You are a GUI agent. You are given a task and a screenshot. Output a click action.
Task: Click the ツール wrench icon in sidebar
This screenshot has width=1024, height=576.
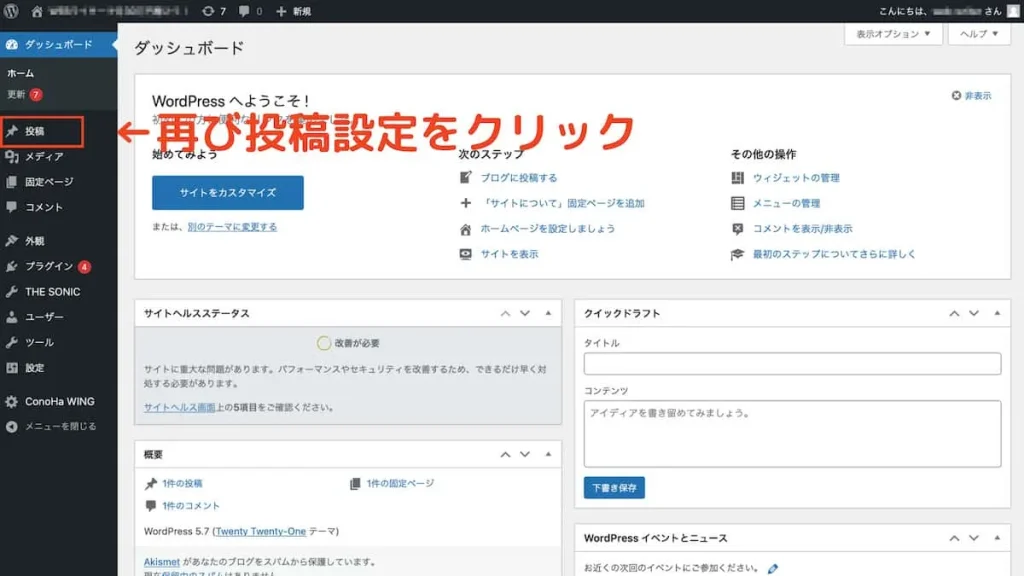tap(12, 342)
